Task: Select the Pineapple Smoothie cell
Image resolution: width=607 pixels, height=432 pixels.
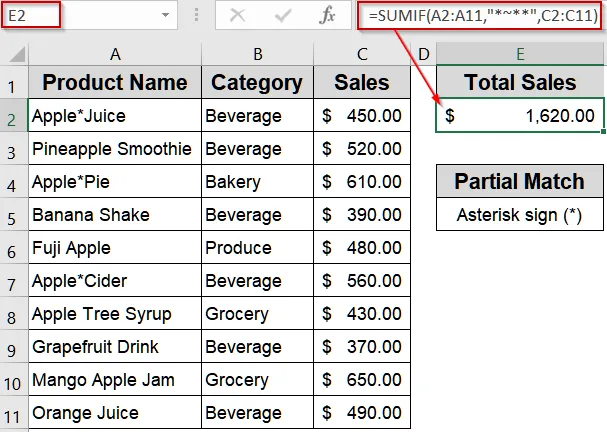Action: tap(115, 148)
